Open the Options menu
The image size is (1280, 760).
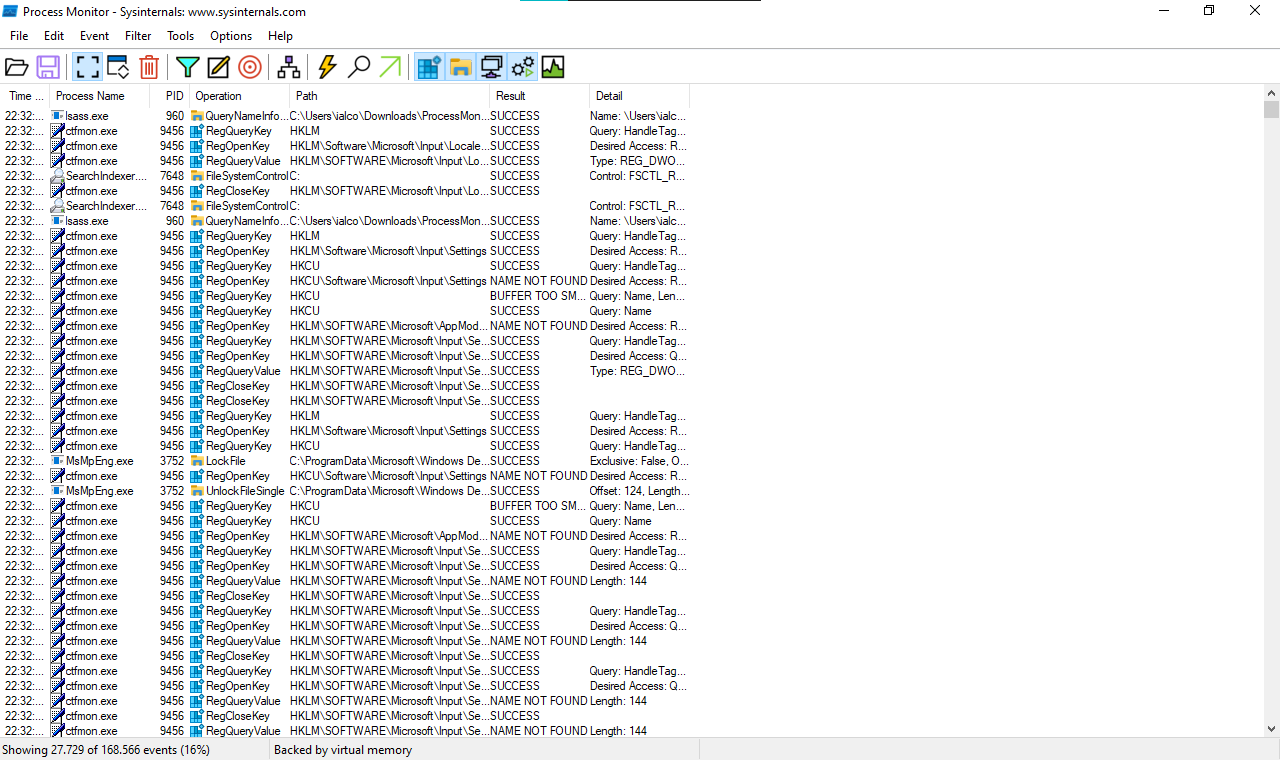click(231, 36)
